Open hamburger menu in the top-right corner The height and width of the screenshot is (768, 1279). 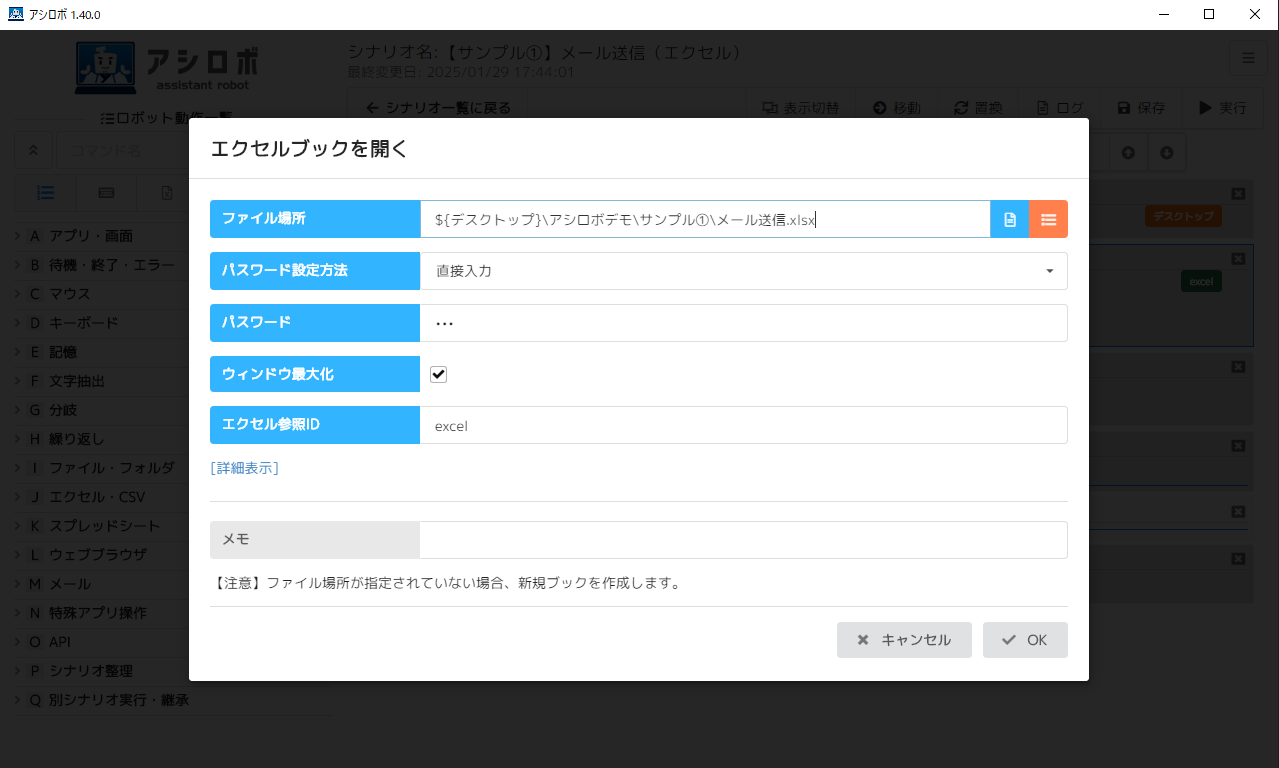point(1248,58)
